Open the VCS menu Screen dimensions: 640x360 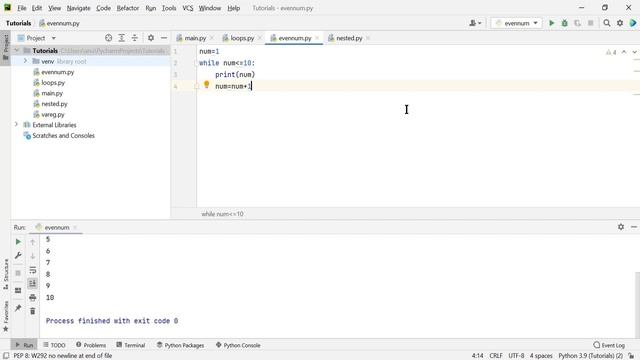188,8
